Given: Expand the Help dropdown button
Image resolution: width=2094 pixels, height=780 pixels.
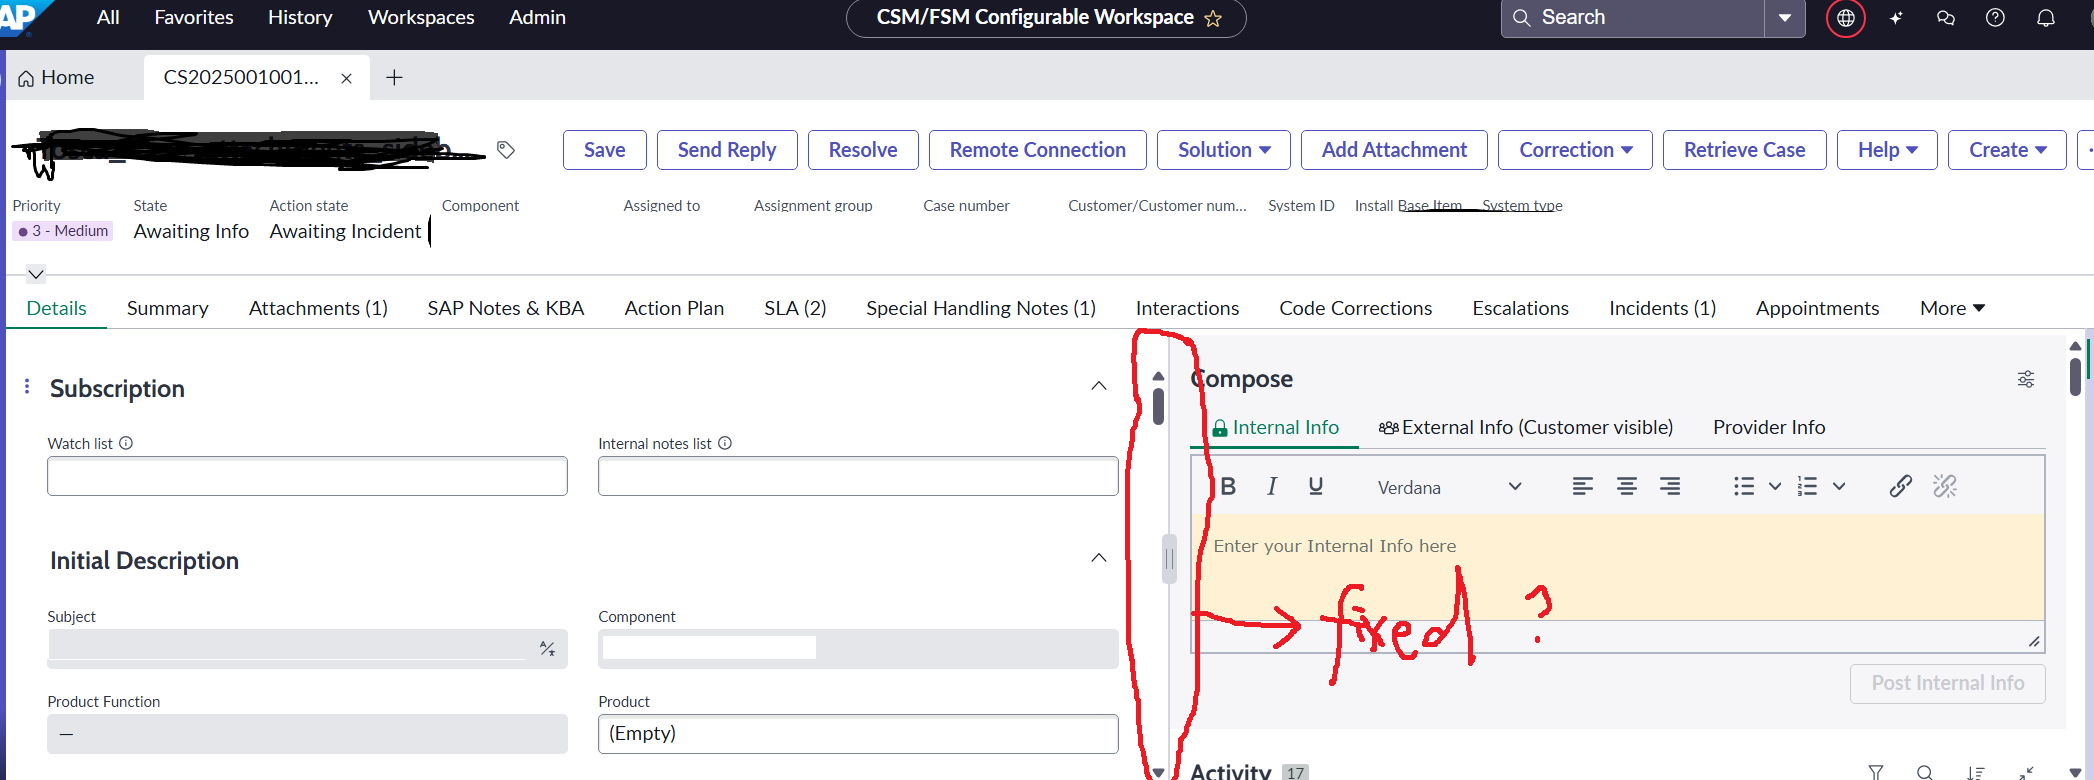Looking at the screenshot, I should pos(1887,150).
